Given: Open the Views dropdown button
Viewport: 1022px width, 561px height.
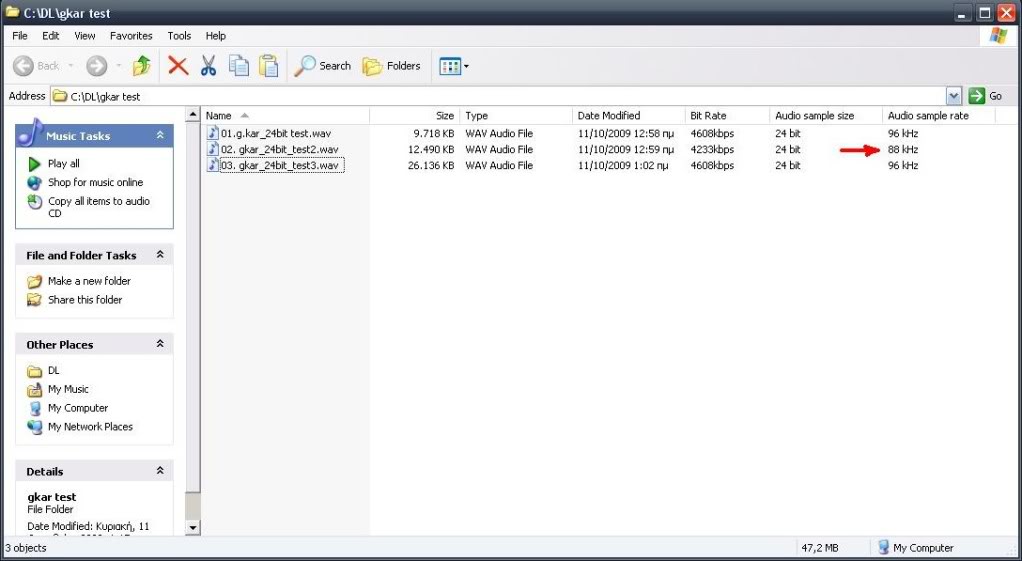Looking at the screenshot, I should tap(454, 66).
